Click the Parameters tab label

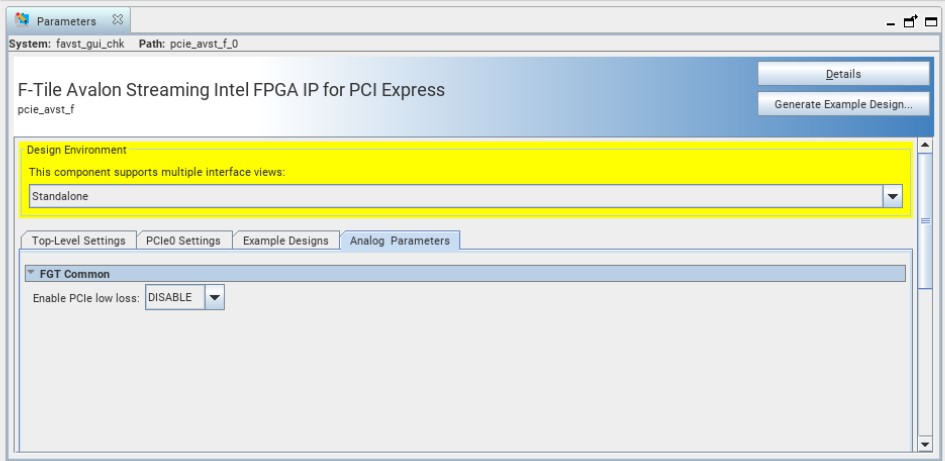point(66,21)
